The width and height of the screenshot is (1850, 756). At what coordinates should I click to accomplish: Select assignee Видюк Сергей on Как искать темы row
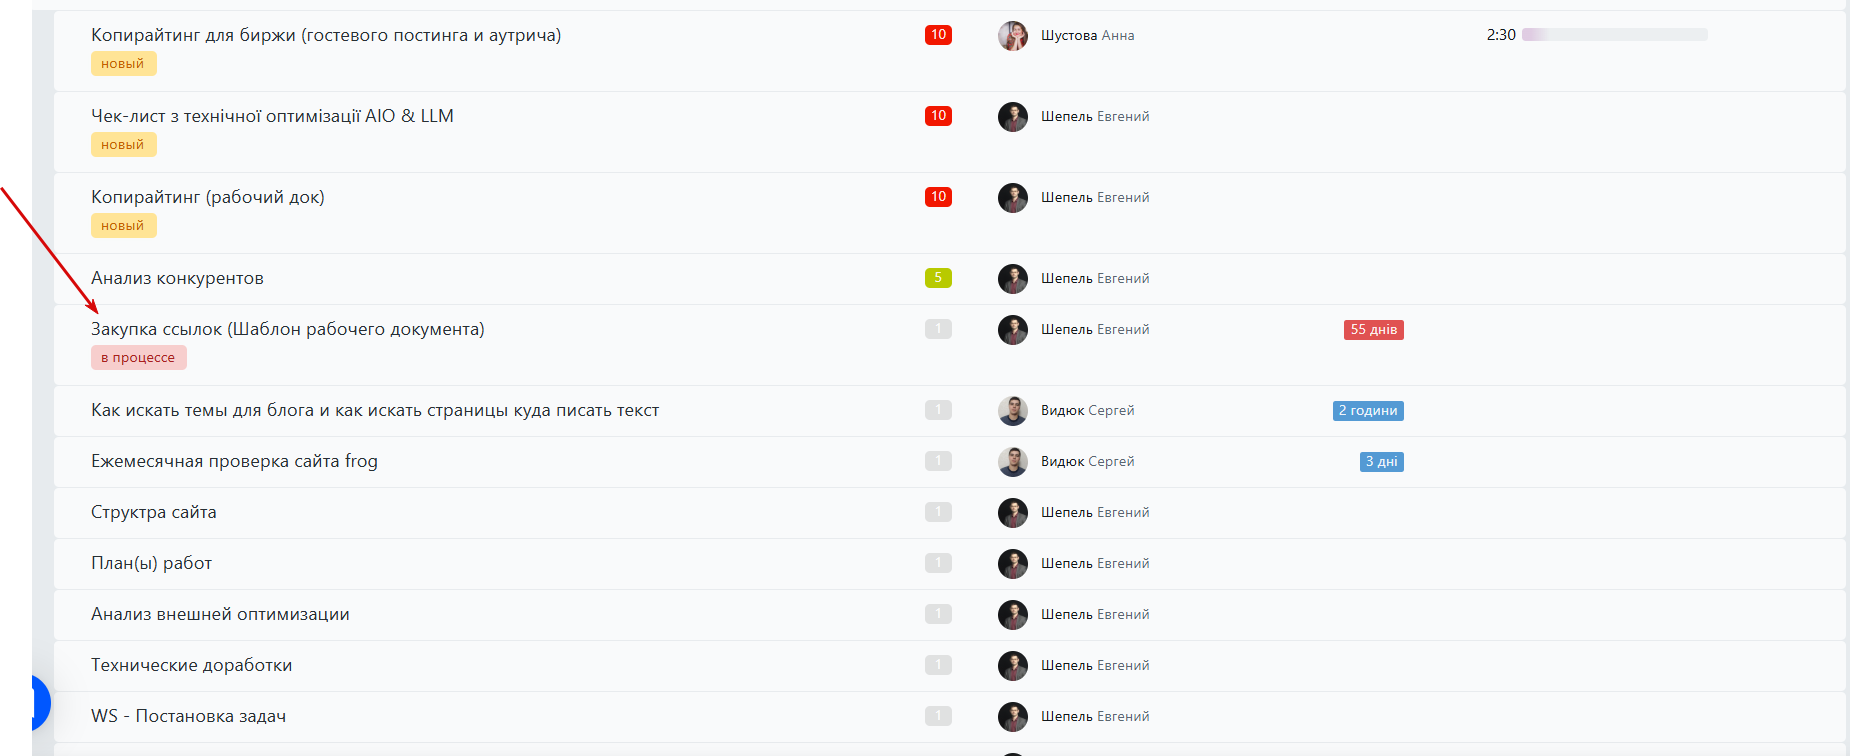[1088, 410]
